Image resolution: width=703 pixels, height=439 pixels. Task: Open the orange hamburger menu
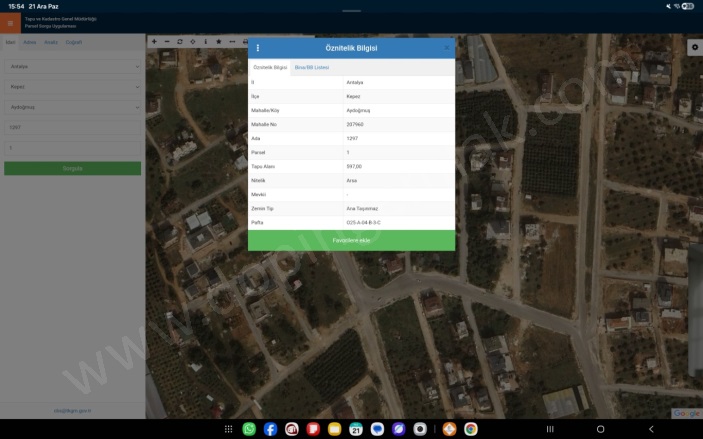[10, 23]
